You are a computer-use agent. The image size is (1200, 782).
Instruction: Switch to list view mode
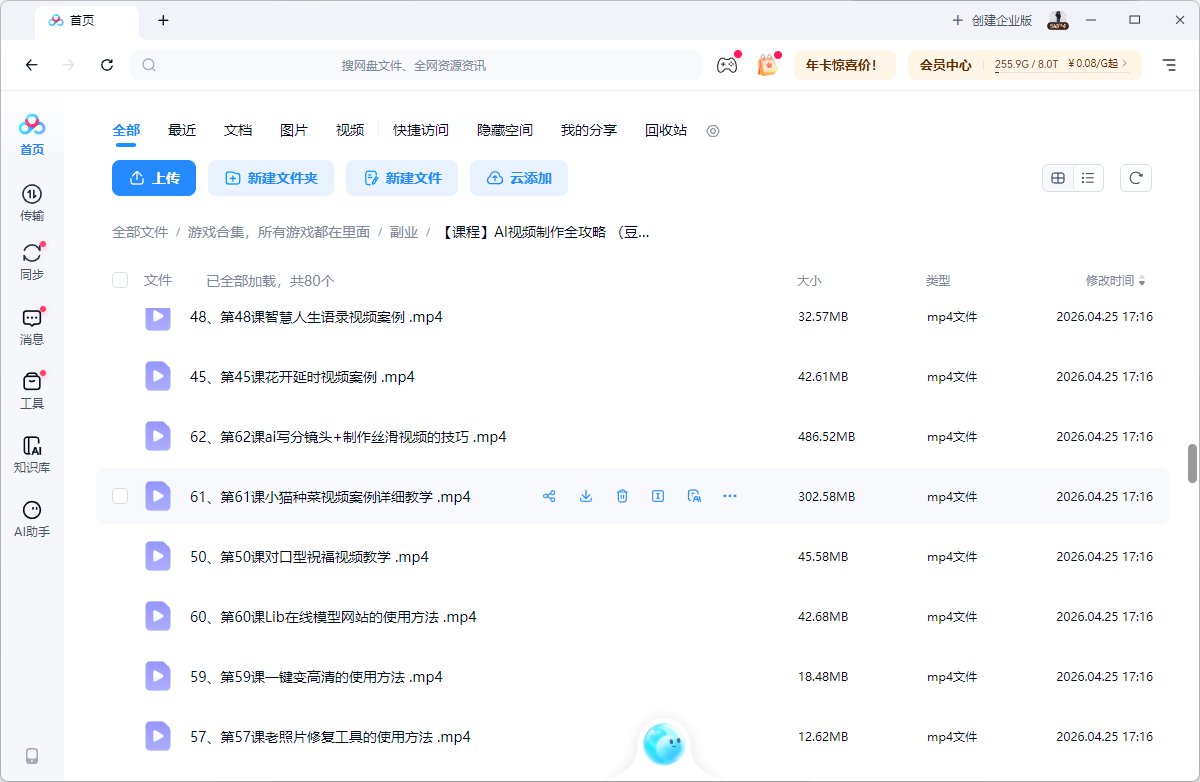pos(1088,178)
